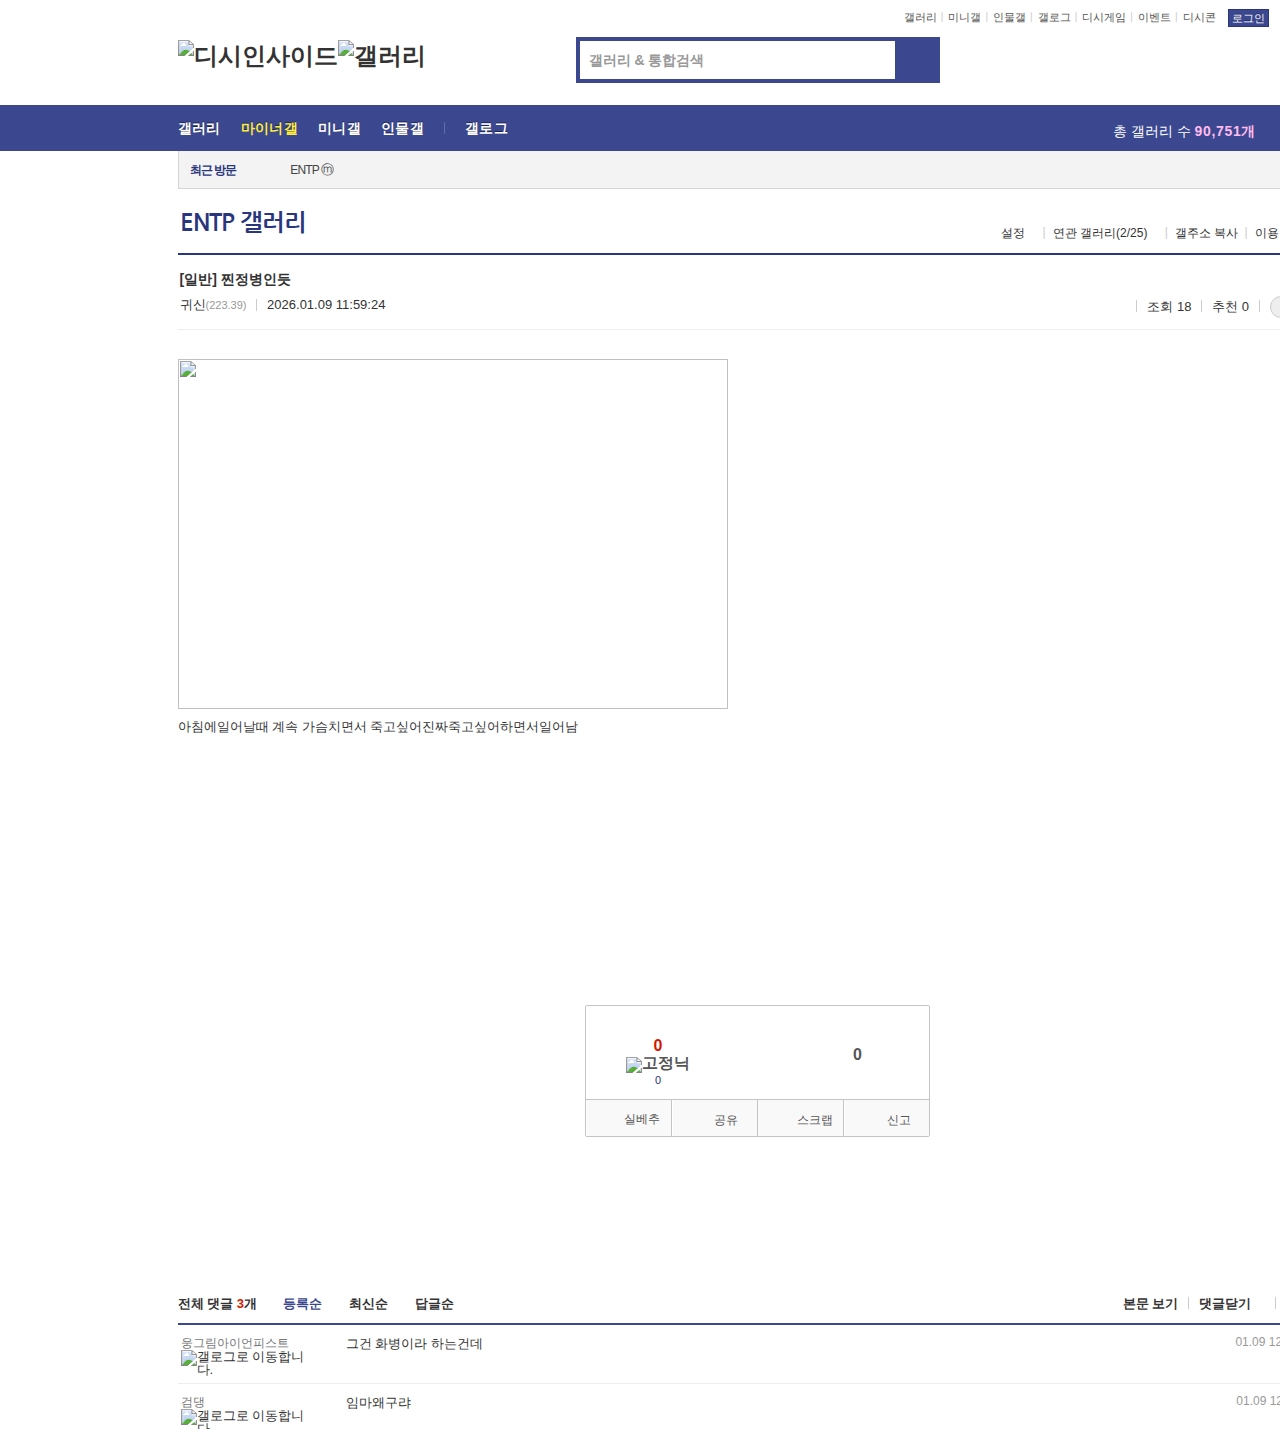Click the 실베추 button
The height and width of the screenshot is (1429, 1280).
pyautogui.click(x=641, y=1119)
